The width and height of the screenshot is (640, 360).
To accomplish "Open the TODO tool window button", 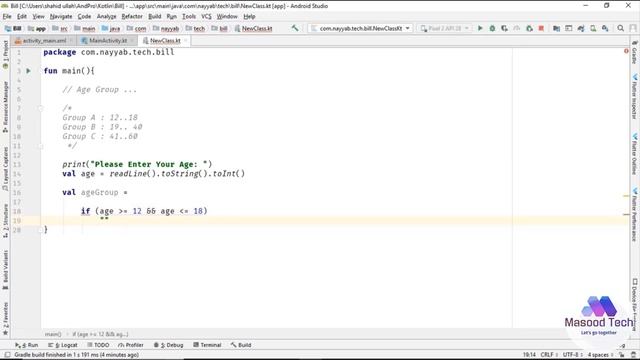I will 98,345.
